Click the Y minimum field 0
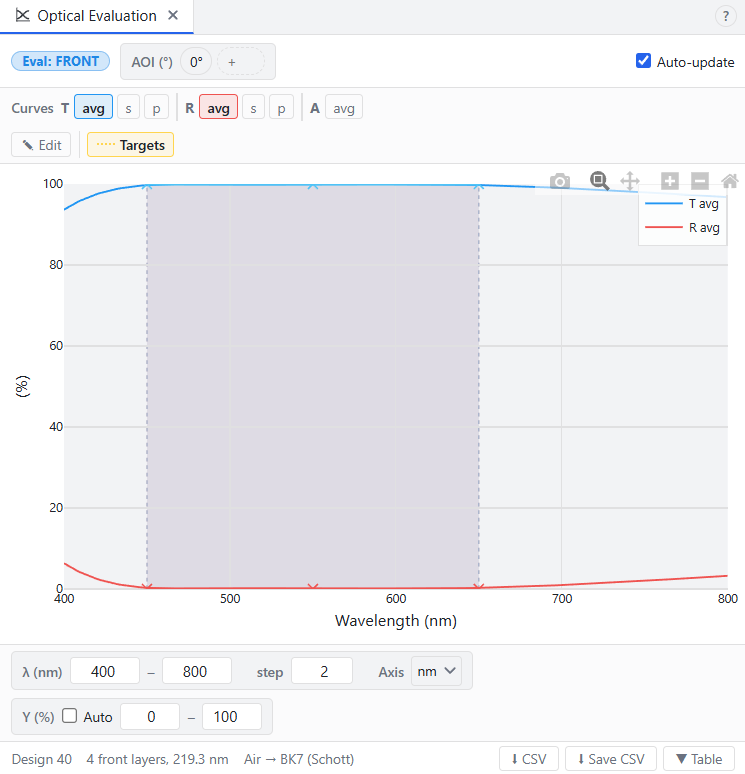Image resolution: width=745 pixels, height=774 pixels. point(150,716)
